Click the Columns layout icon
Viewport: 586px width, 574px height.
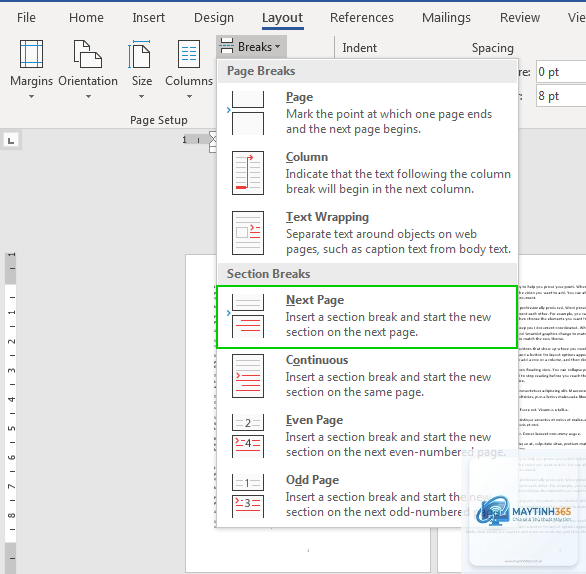click(x=189, y=54)
